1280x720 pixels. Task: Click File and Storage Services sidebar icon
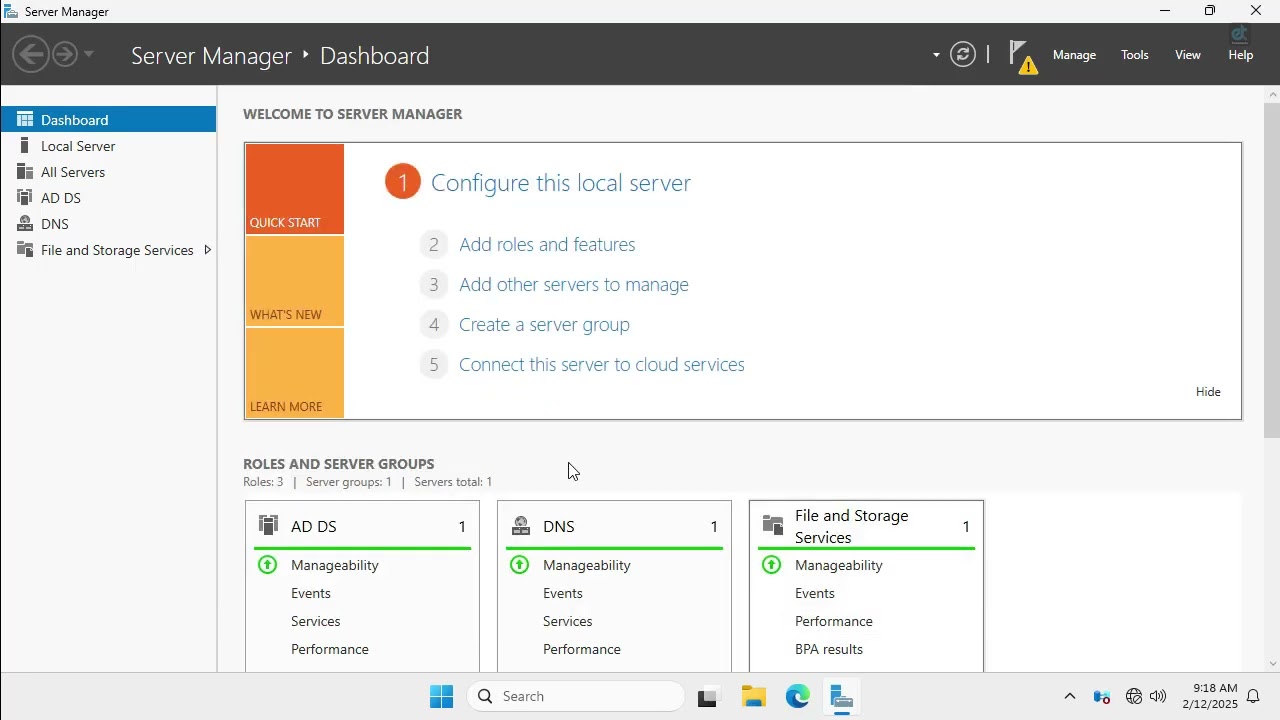click(x=25, y=249)
